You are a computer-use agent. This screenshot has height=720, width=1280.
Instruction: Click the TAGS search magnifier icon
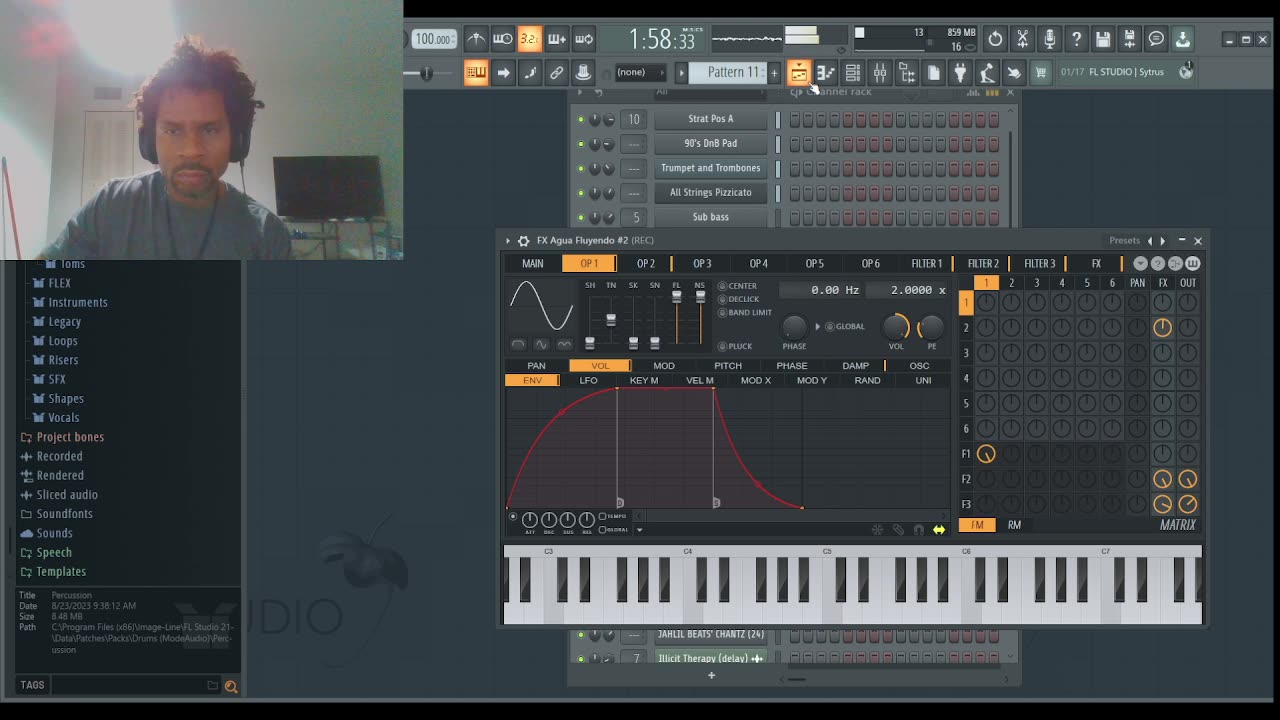click(x=231, y=686)
